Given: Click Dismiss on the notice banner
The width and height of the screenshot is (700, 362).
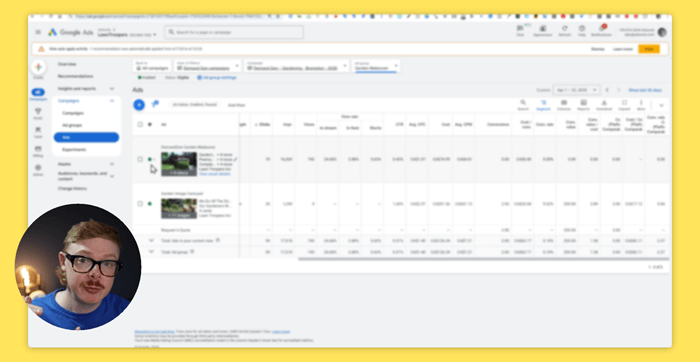Looking at the screenshot, I should click(597, 49).
